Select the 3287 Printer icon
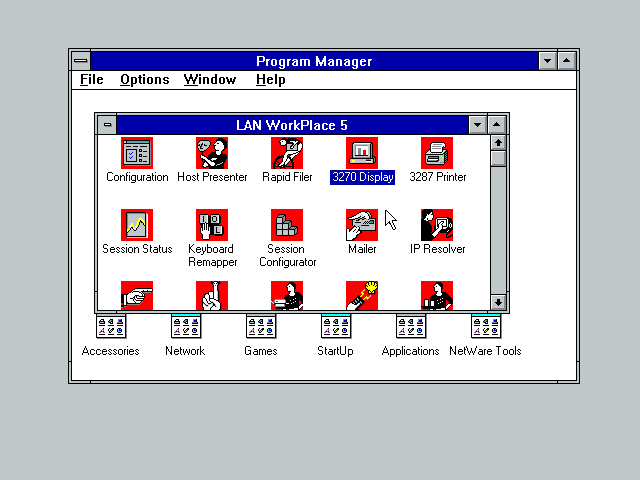This screenshot has height=480, width=640. [x=437, y=153]
